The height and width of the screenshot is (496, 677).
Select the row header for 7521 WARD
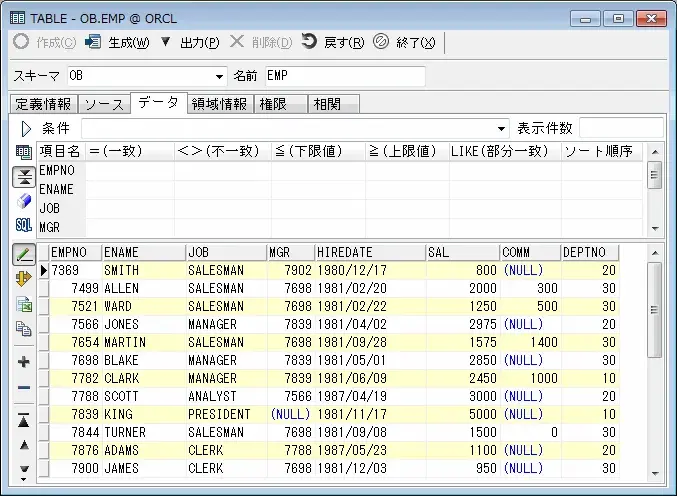click(x=44, y=306)
